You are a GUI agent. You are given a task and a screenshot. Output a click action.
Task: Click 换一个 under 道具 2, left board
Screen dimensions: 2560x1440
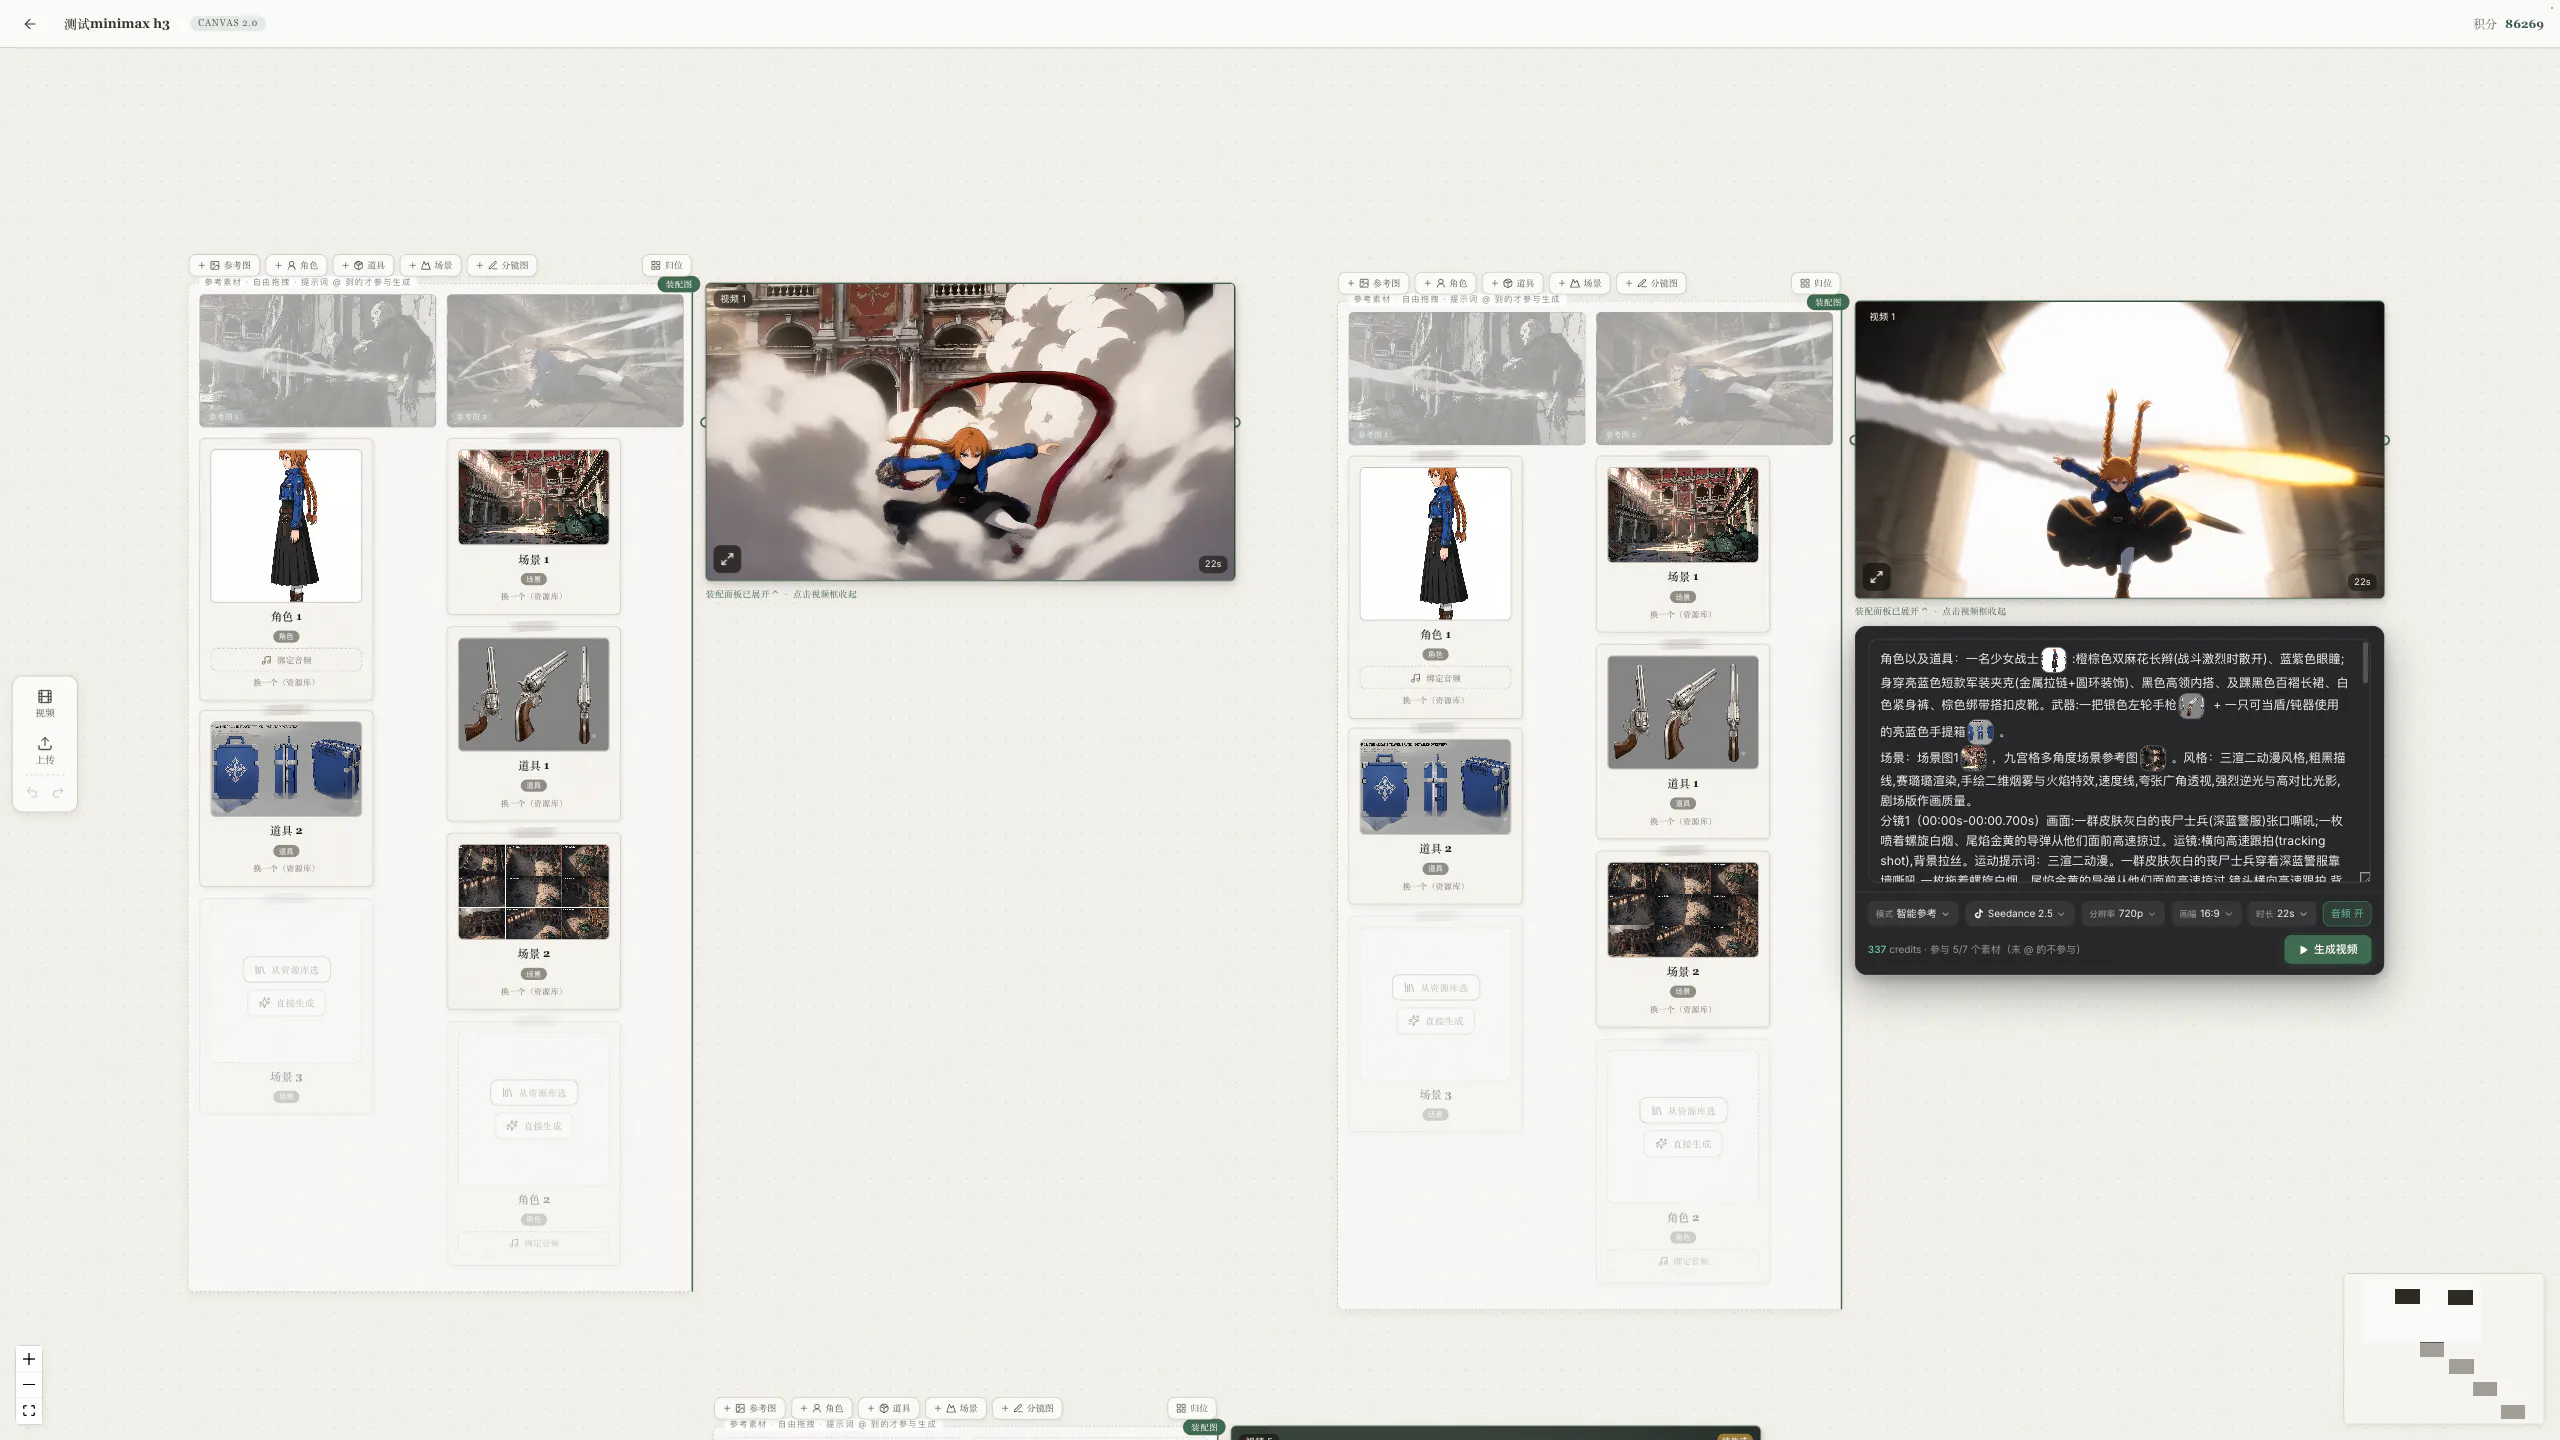pyautogui.click(x=284, y=869)
